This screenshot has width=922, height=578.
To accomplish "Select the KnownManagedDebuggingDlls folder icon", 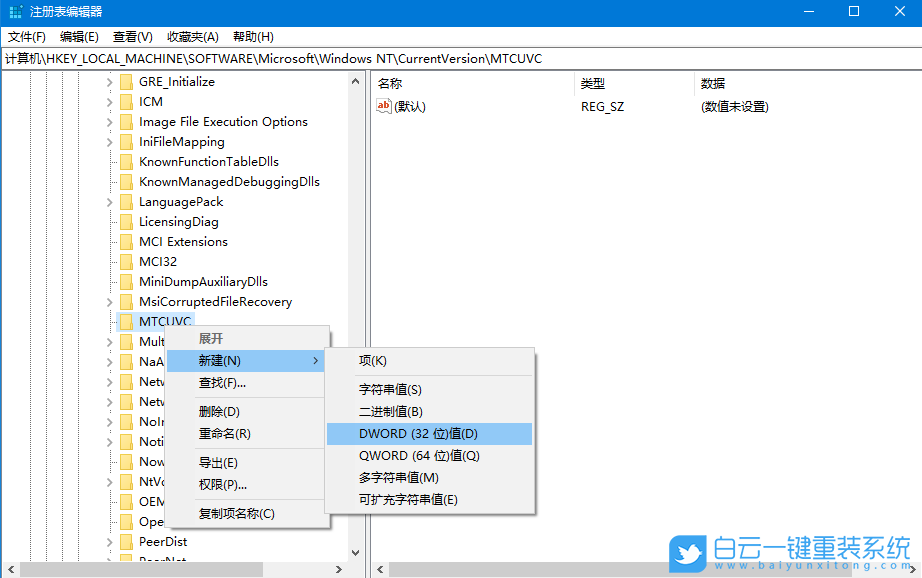I will pyautogui.click(x=126, y=181).
